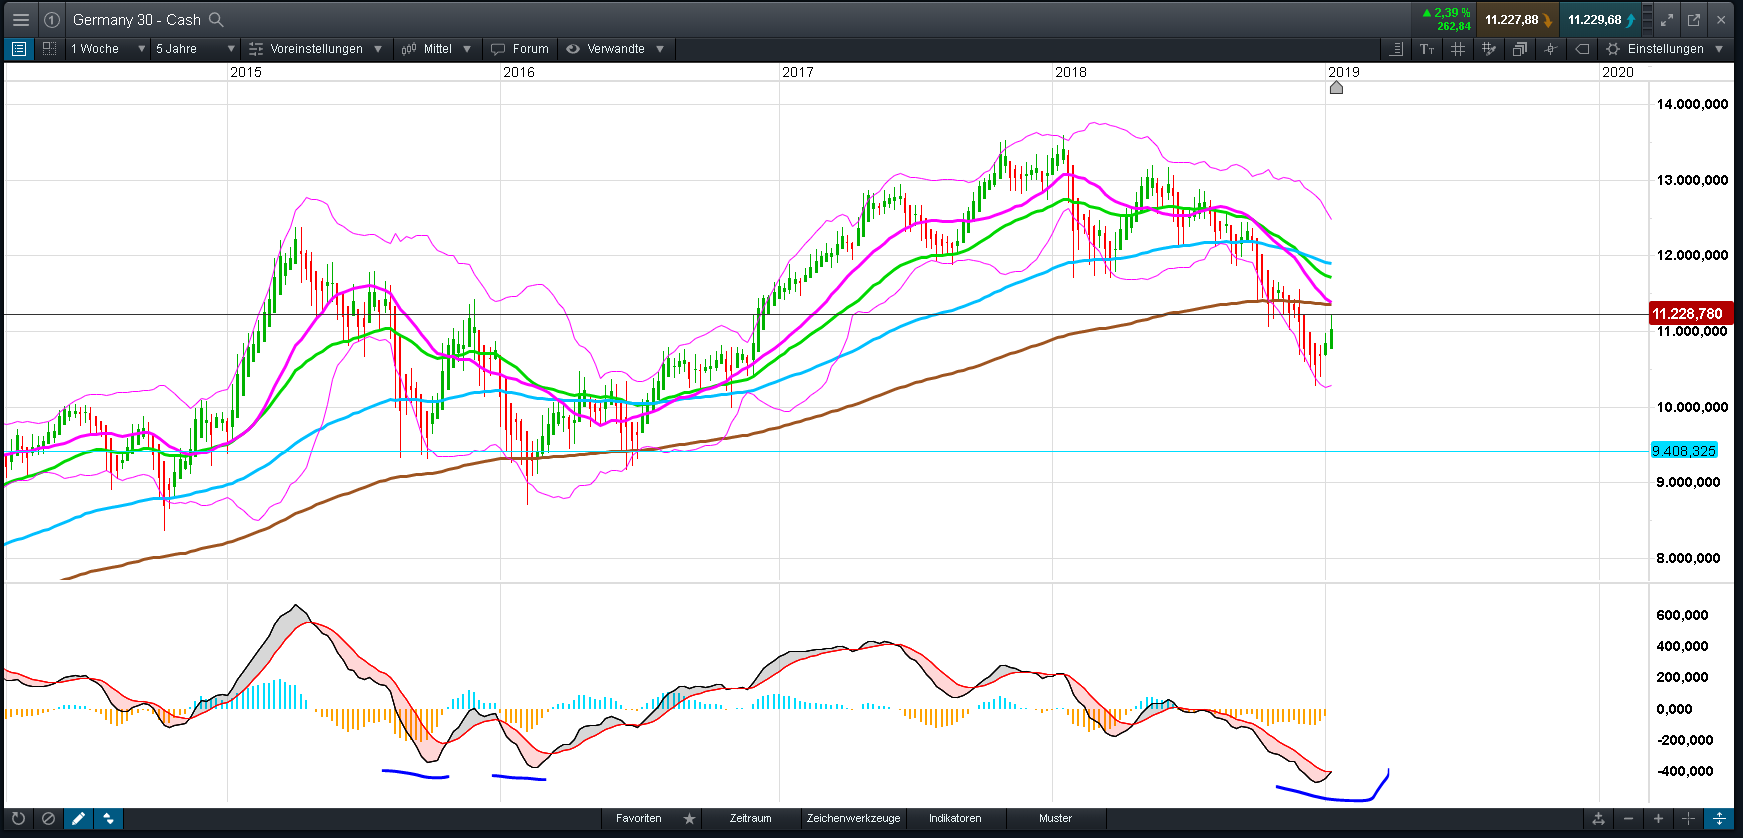Click the eye icon beside Verwandte
The height and width of the screenshot is (838, 1743).
click(x=573, y=49)
